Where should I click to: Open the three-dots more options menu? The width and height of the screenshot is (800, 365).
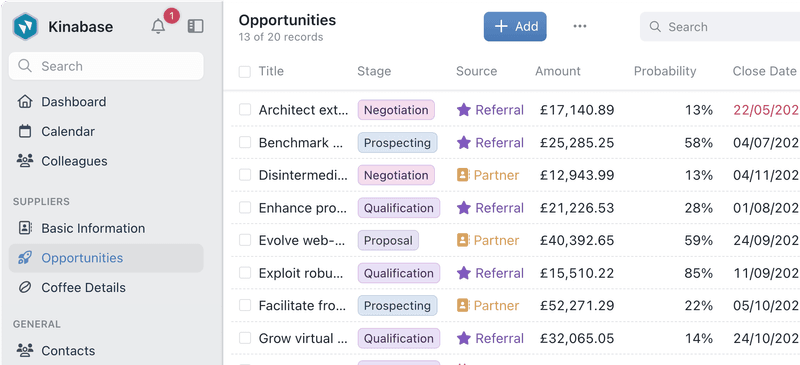(x=580, y=27)
